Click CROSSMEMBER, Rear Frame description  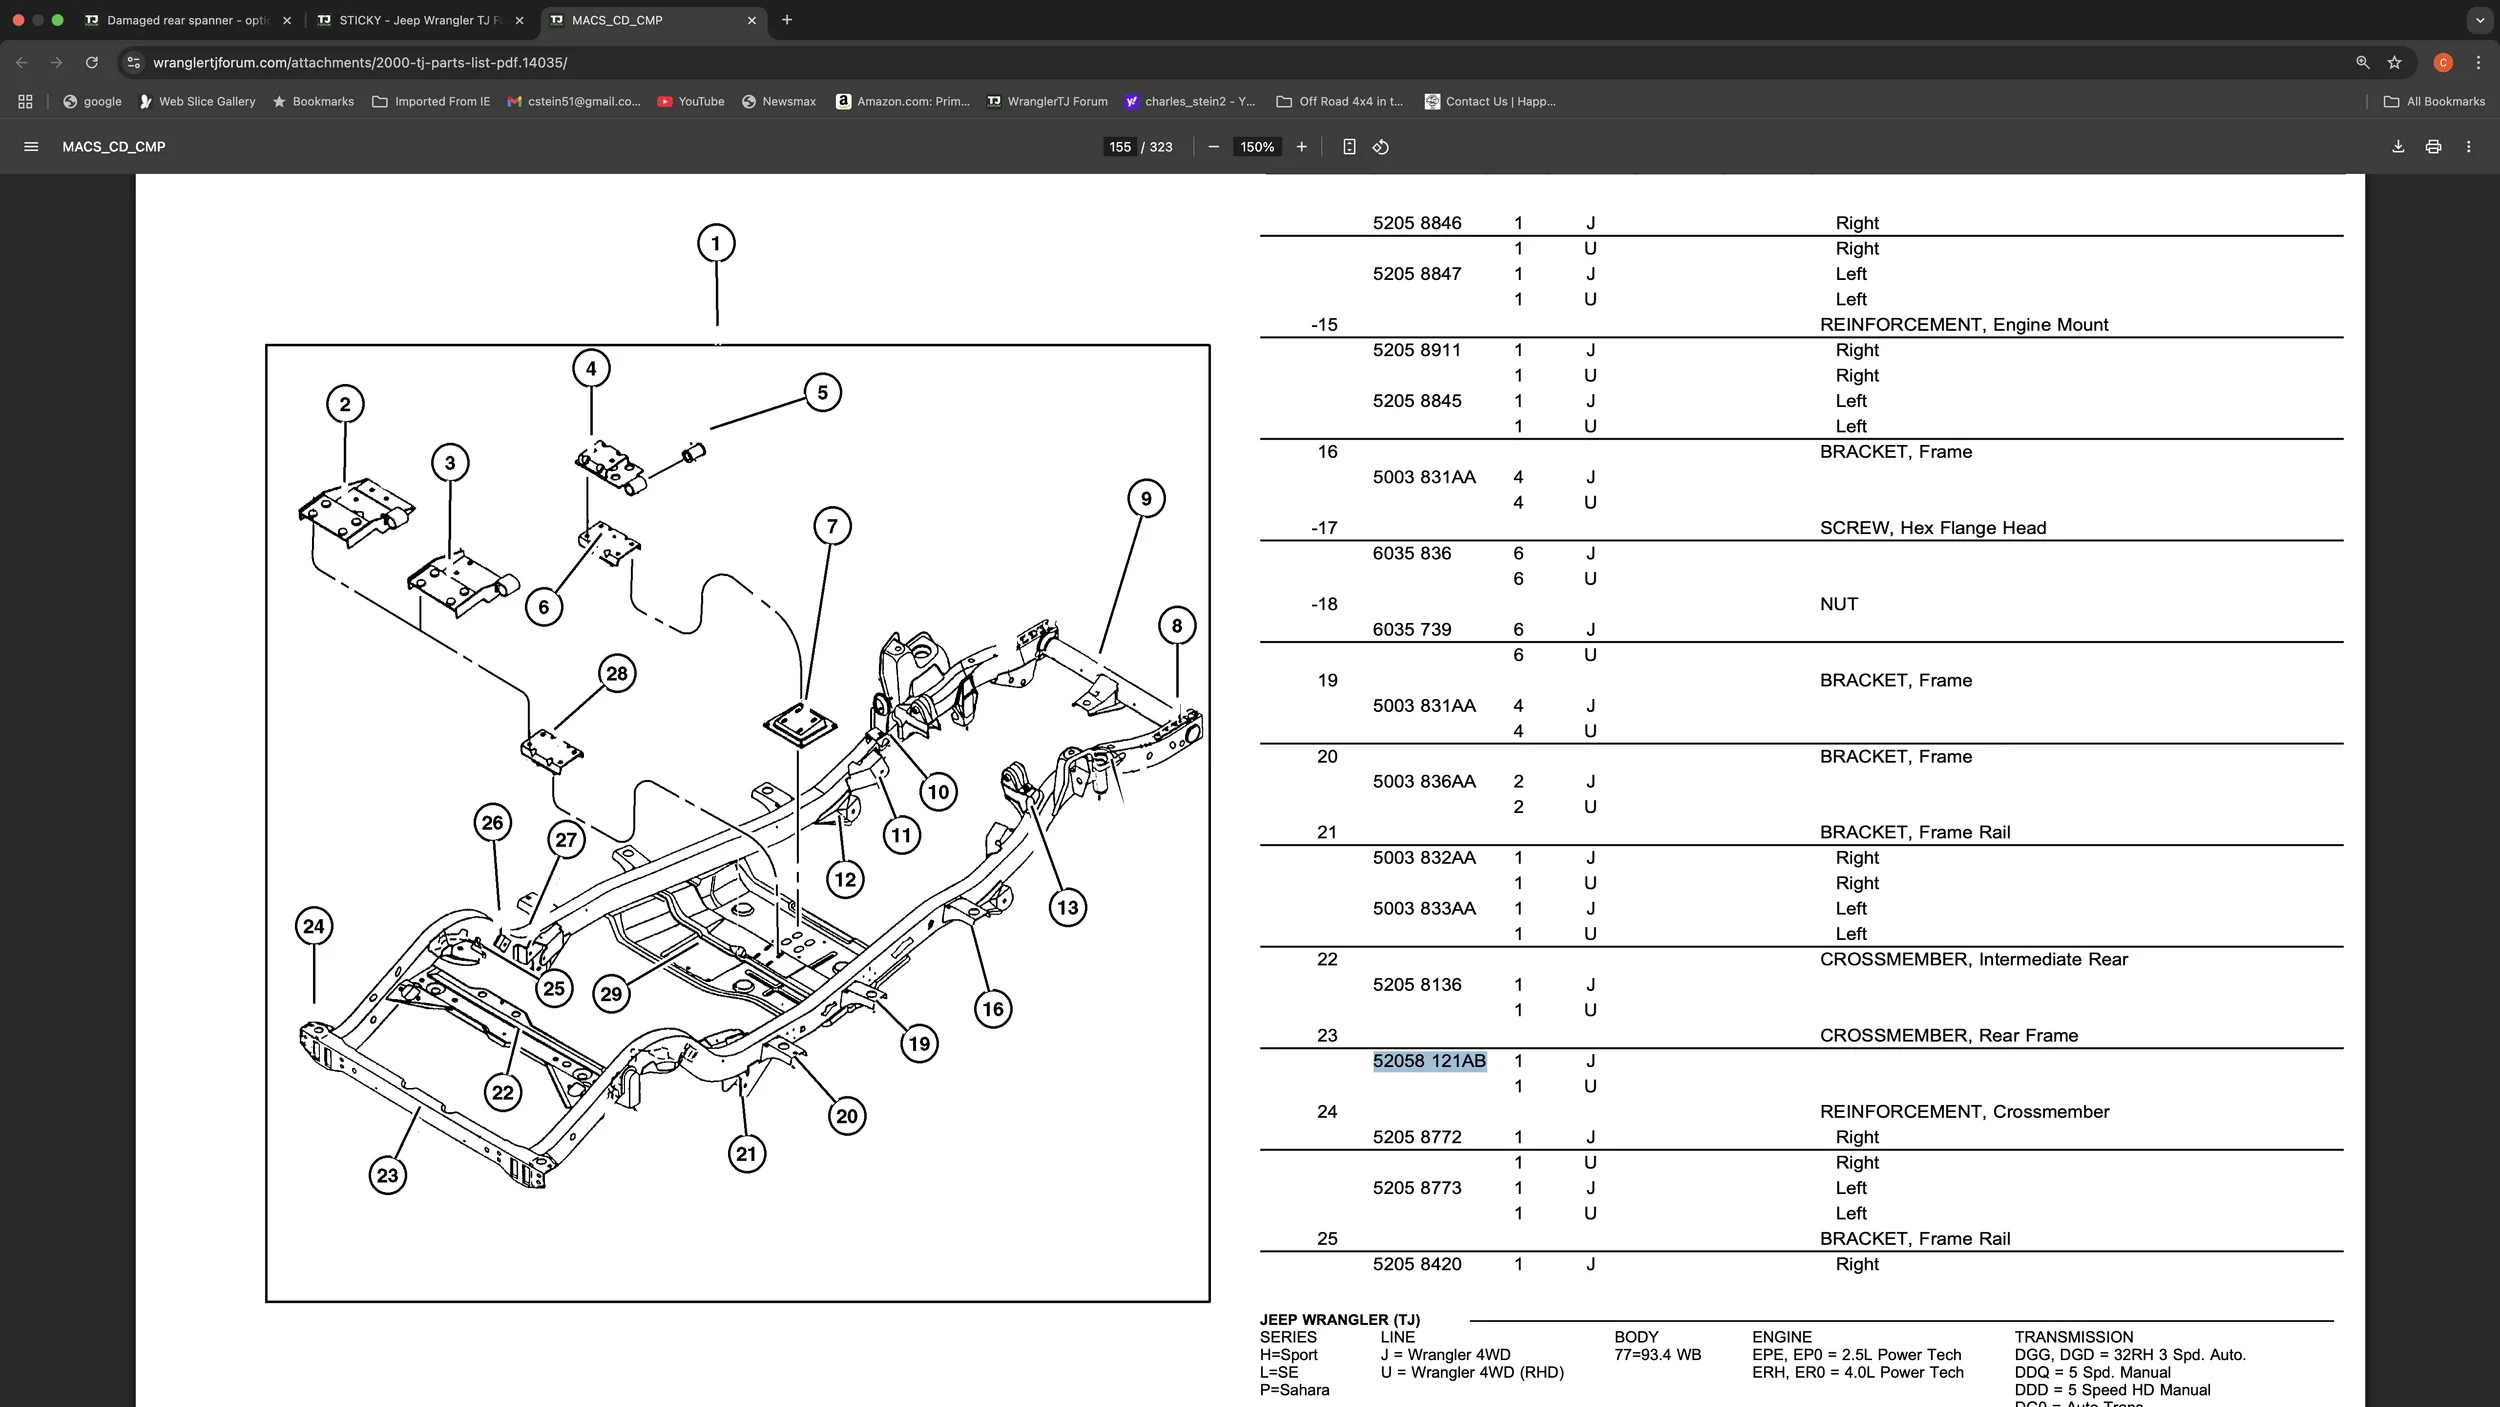pyautogui.click(x=1949, y=1035)
